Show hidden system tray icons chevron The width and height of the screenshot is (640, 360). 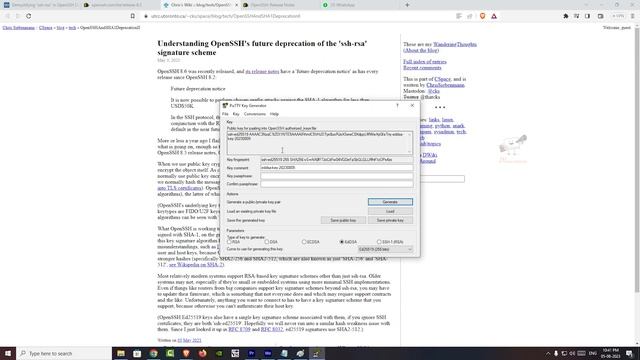pos(548,353)
